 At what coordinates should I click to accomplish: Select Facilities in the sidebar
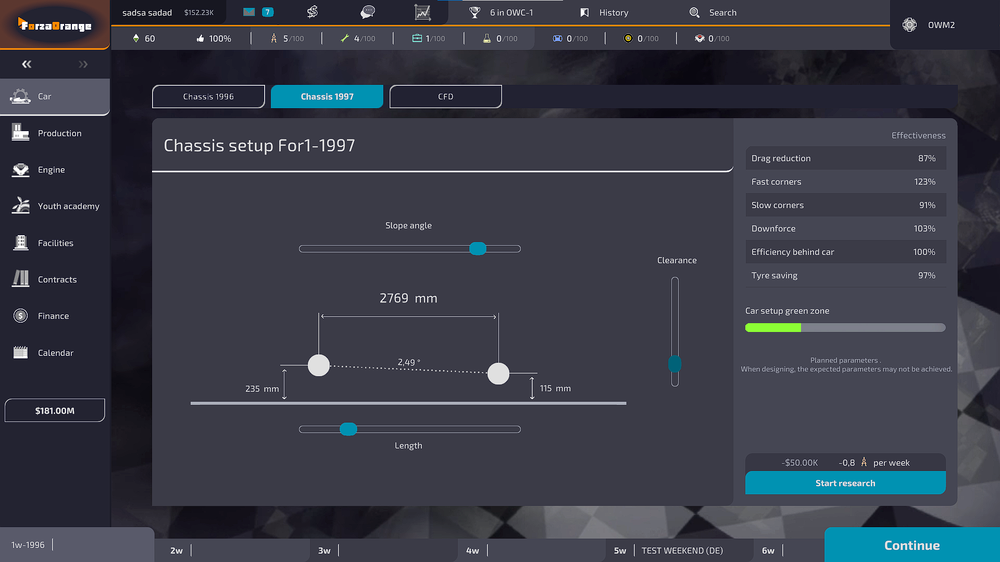pos(55,243)
